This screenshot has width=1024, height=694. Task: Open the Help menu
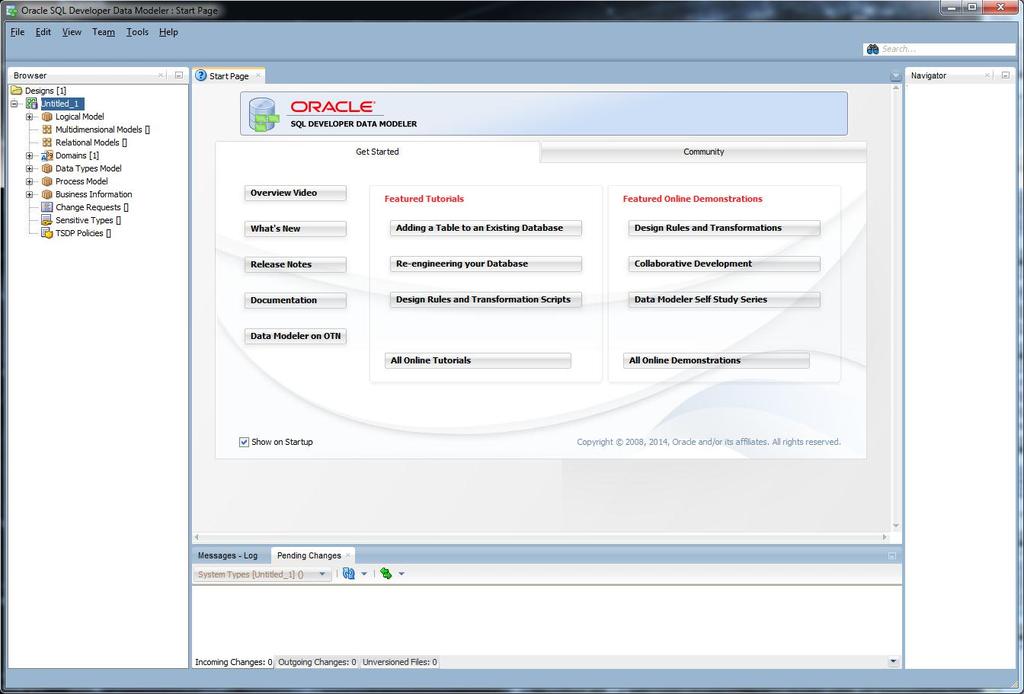[168, 32]
